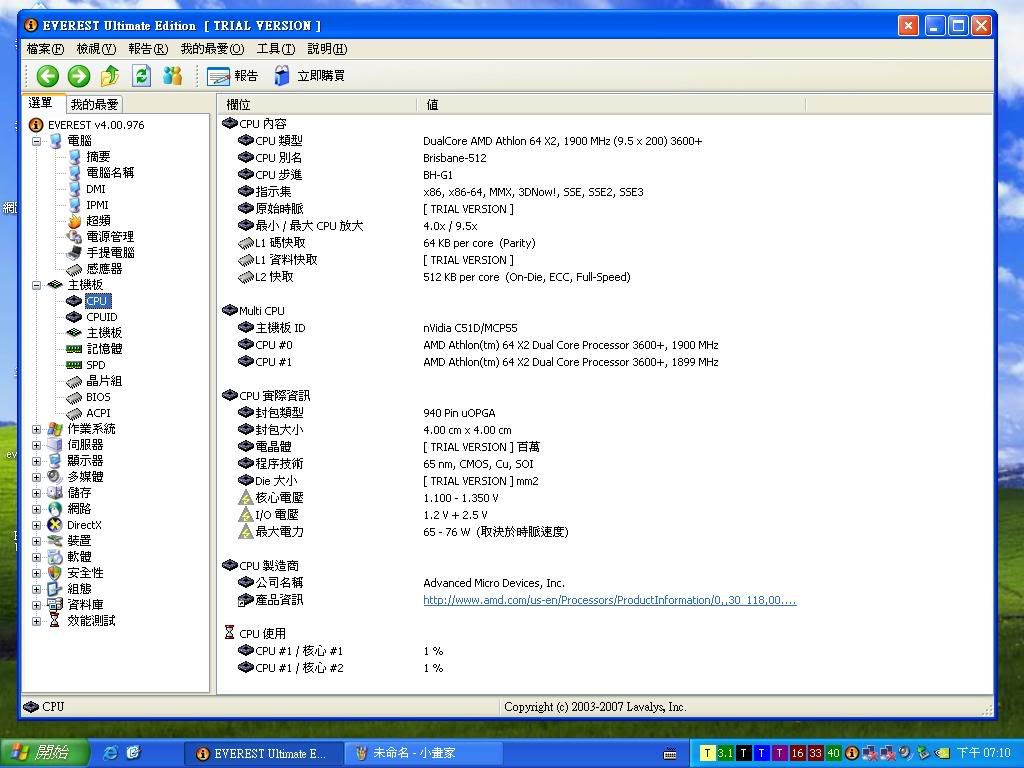Click the green Back arrow icon

coord(48,76)
